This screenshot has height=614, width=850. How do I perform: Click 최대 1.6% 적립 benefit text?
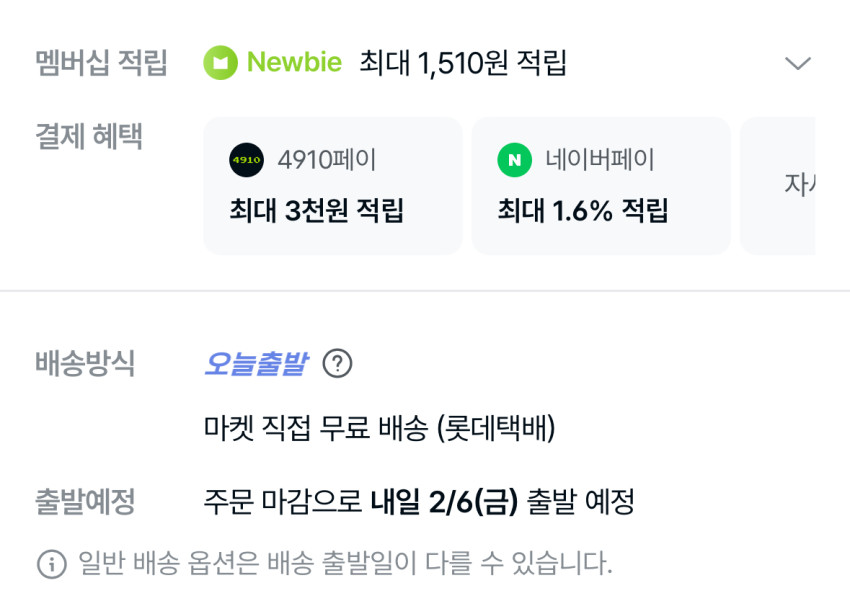[x=582, y=211]
